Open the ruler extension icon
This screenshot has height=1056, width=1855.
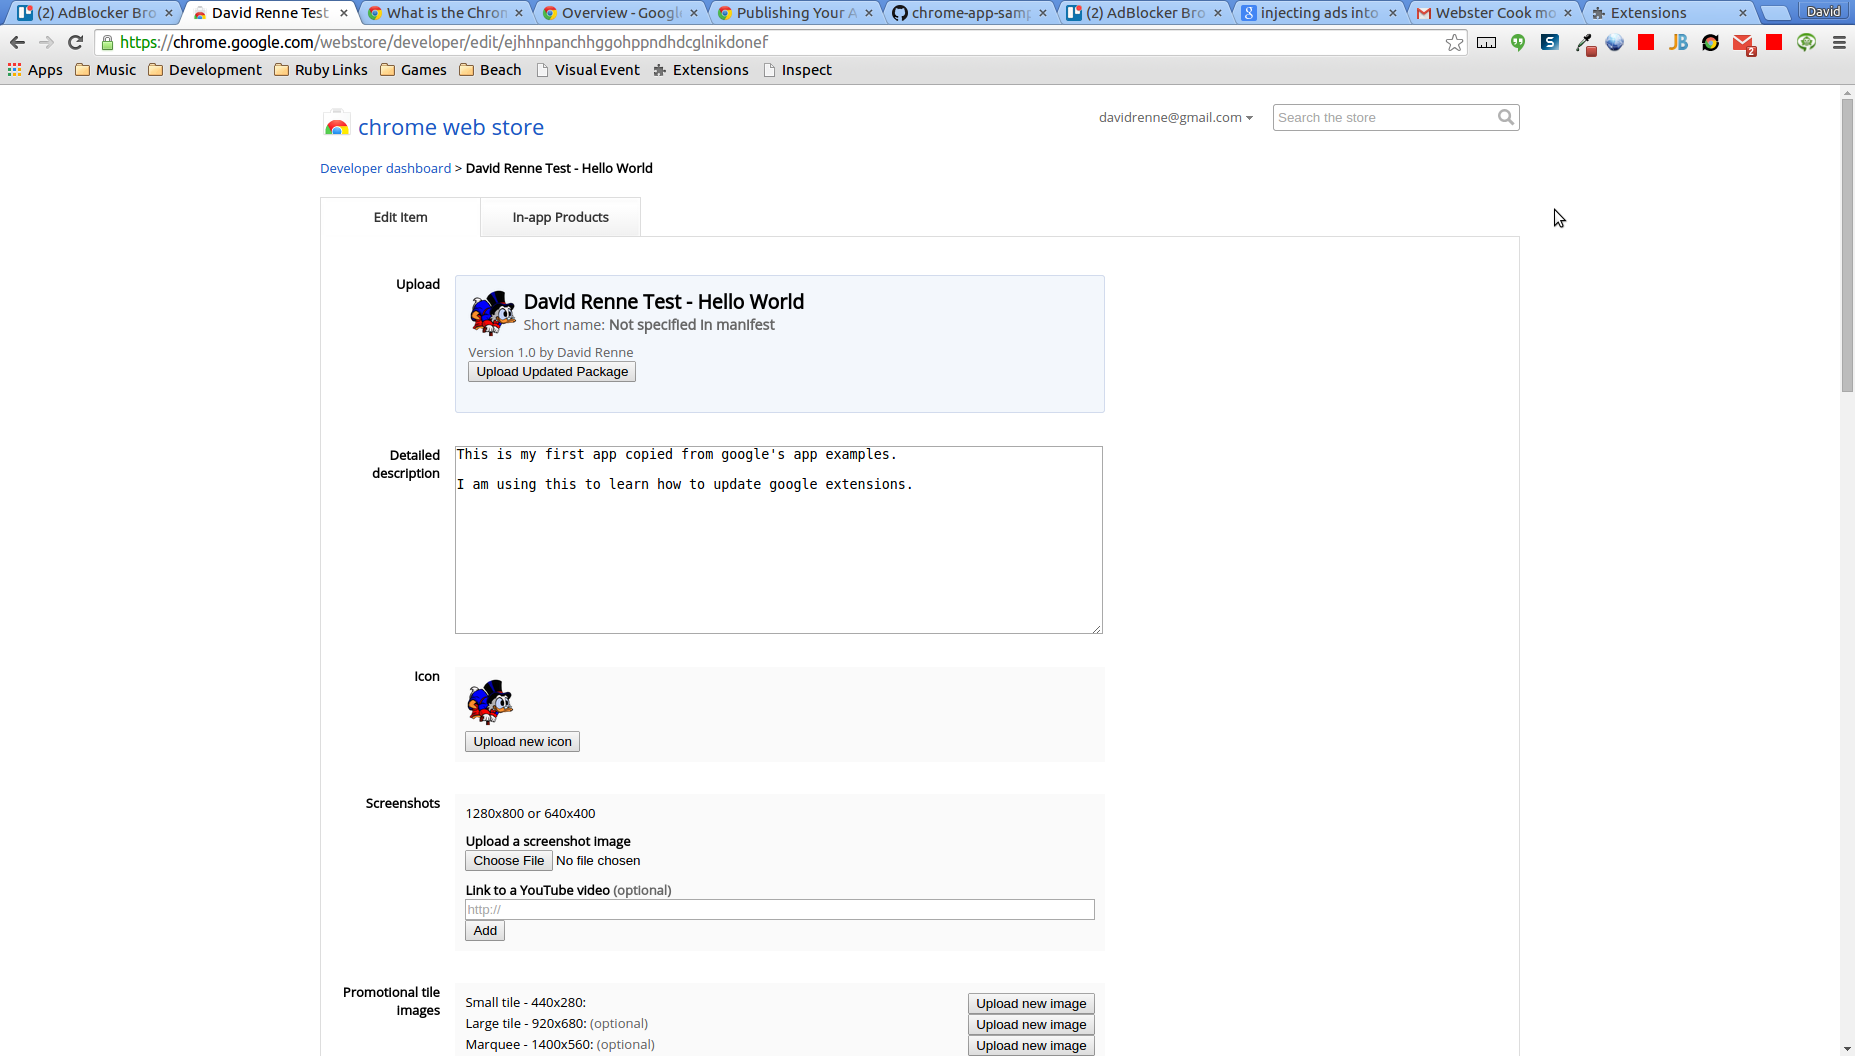(x=1486, y=42)
